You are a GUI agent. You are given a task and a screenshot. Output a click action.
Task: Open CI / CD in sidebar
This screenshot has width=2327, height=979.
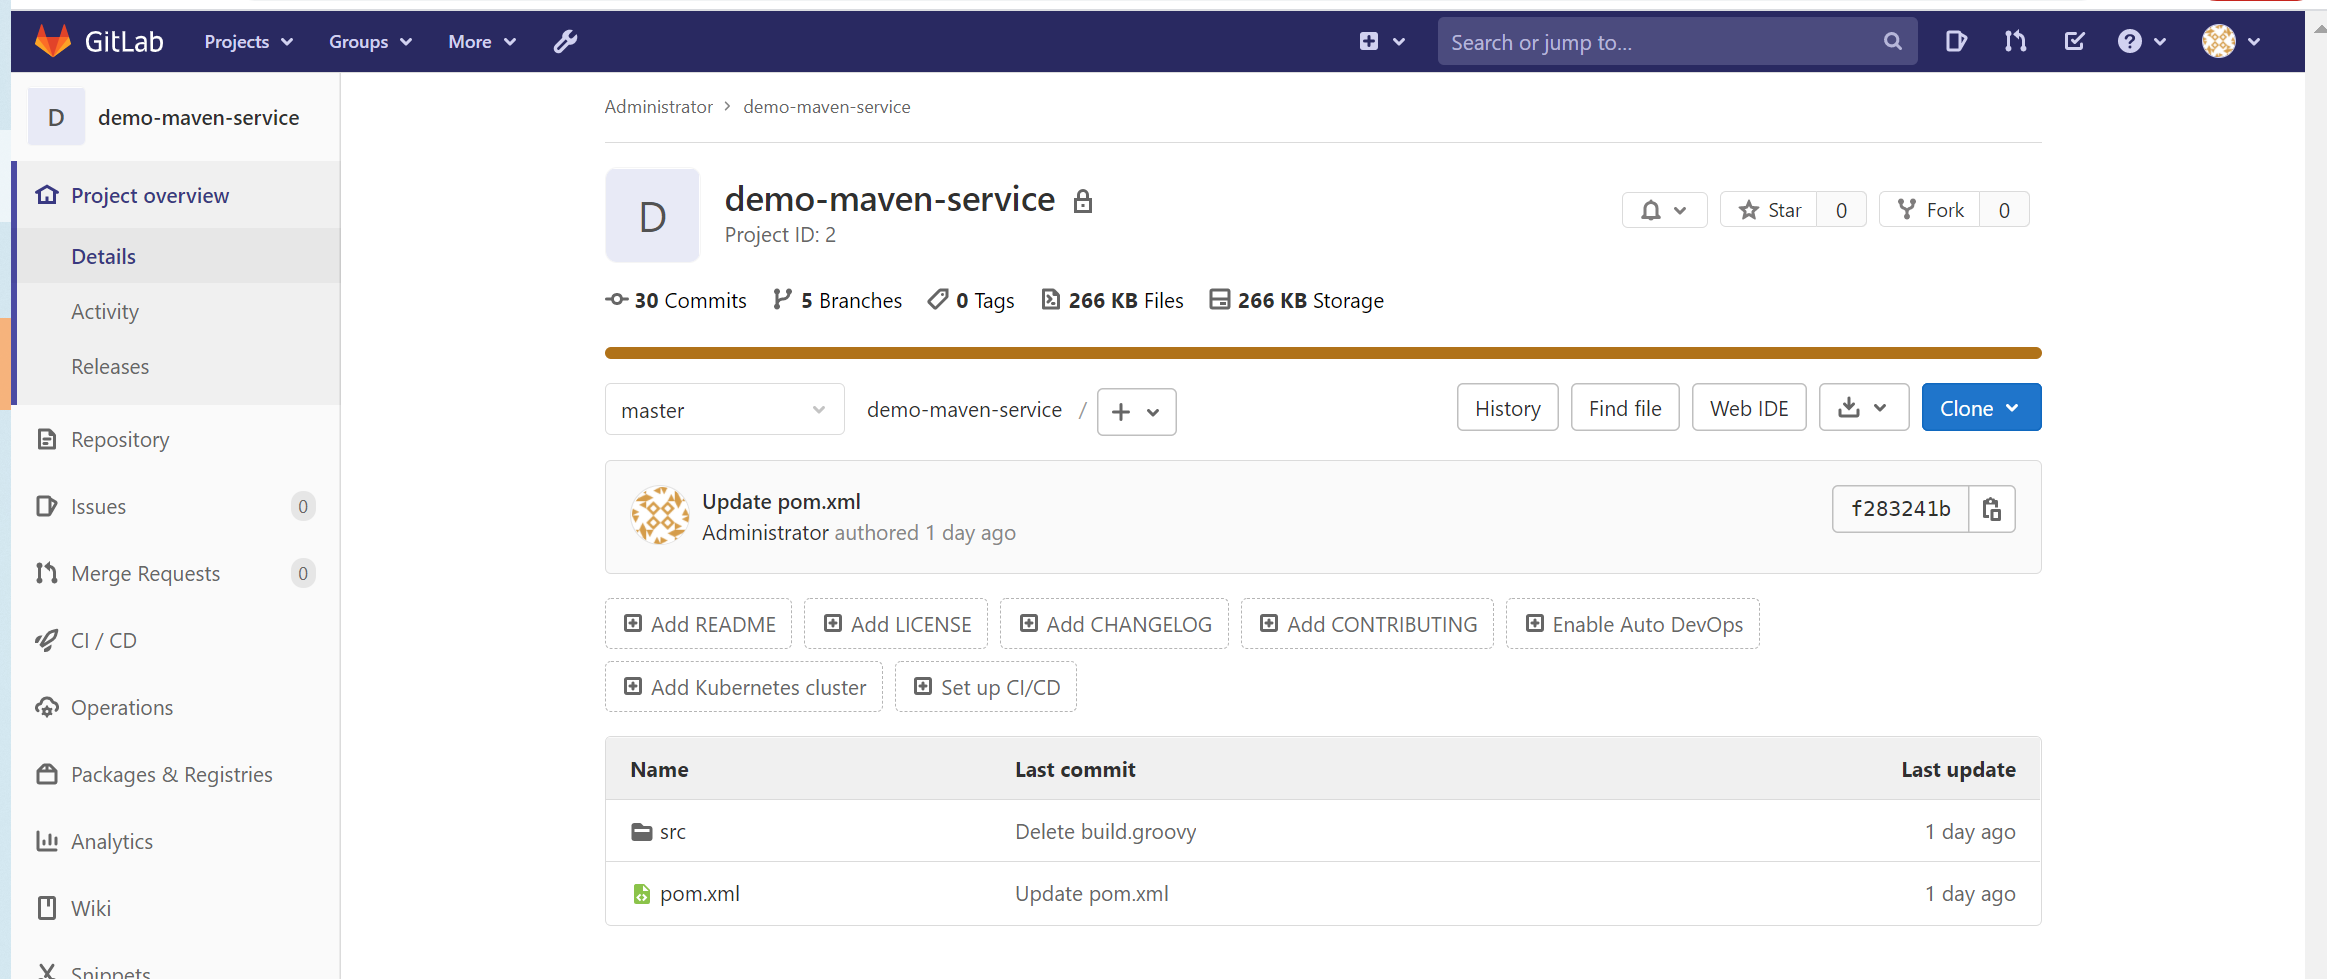[x=175, y=640]
